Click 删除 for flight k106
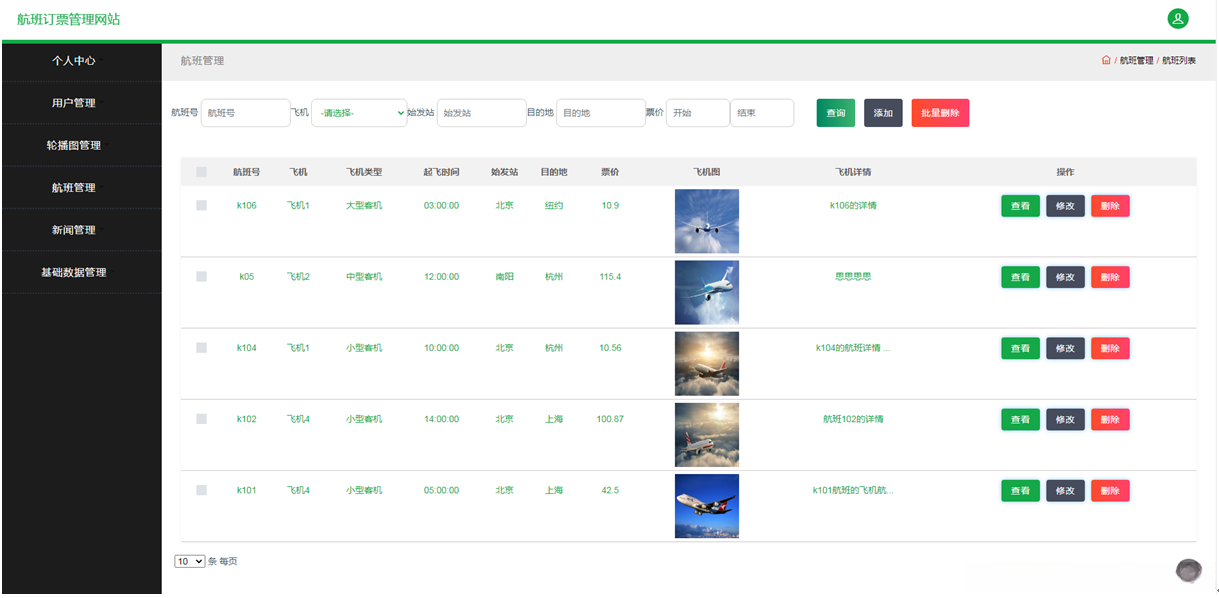The image size is (1219, 598). [1110, 206]
